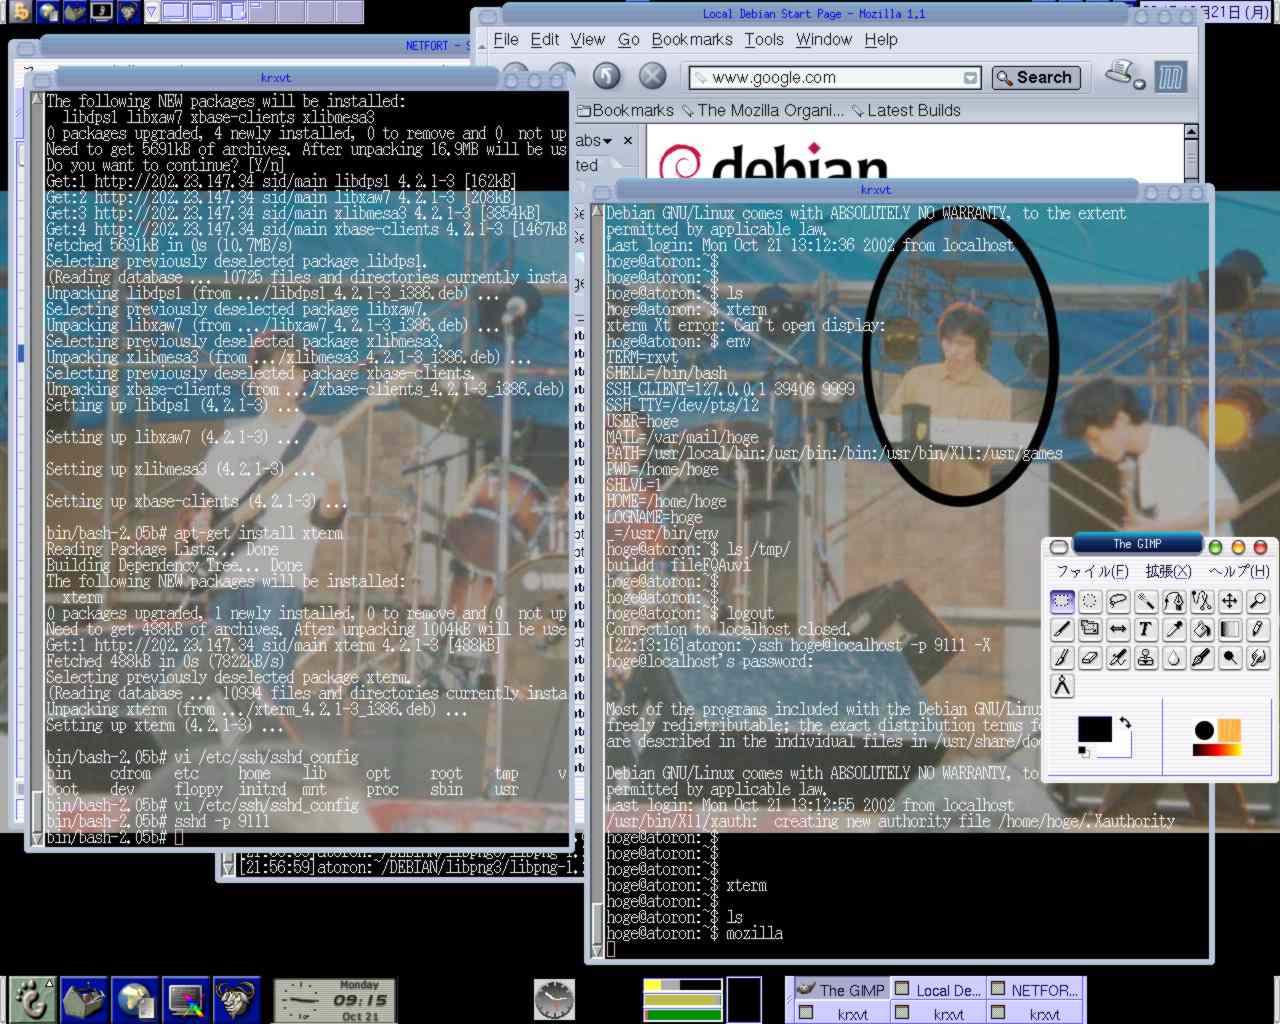This screenshot has height=1024, width=1280.
Task: Open the active brush selector in GIMP
Action: [x=1204, y=731]
